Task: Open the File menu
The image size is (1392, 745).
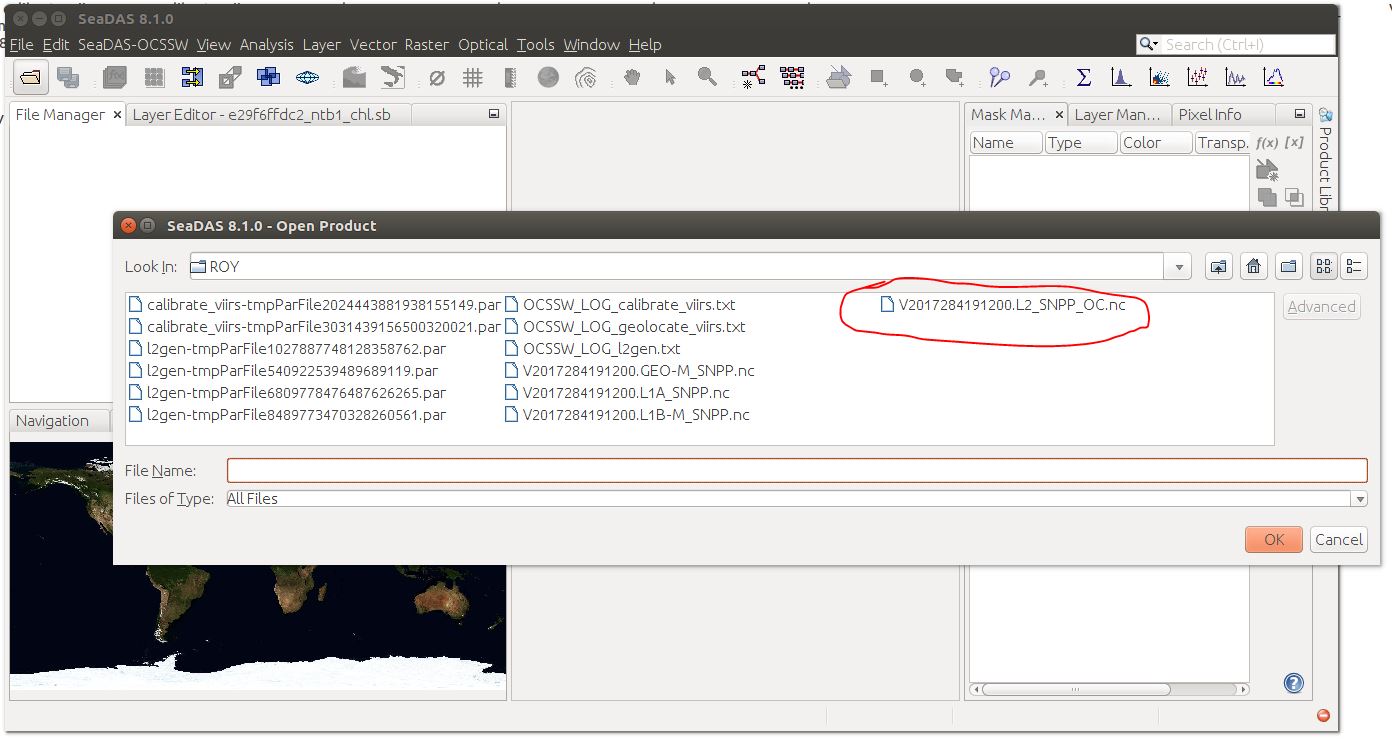Action: 21,45
